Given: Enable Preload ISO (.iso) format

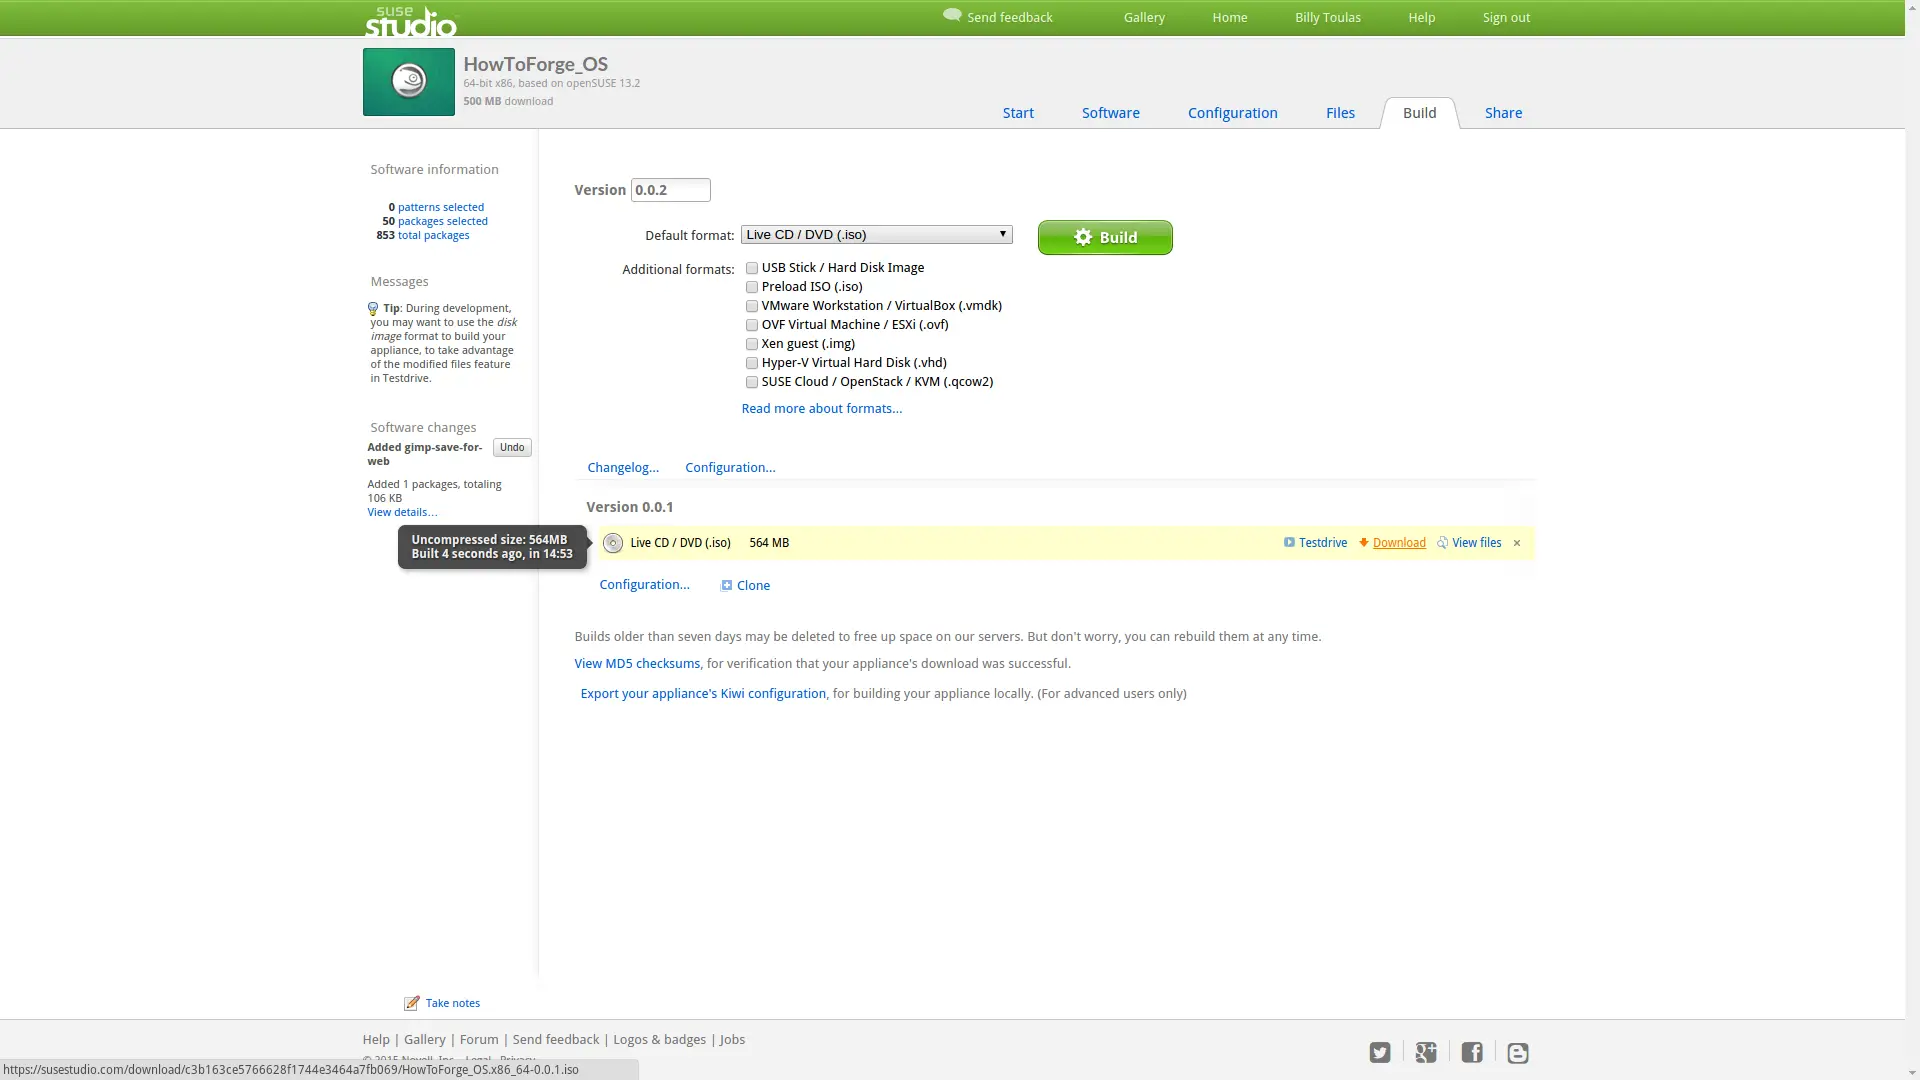Looking at the screenshot, I should click(x=752, y=287).
